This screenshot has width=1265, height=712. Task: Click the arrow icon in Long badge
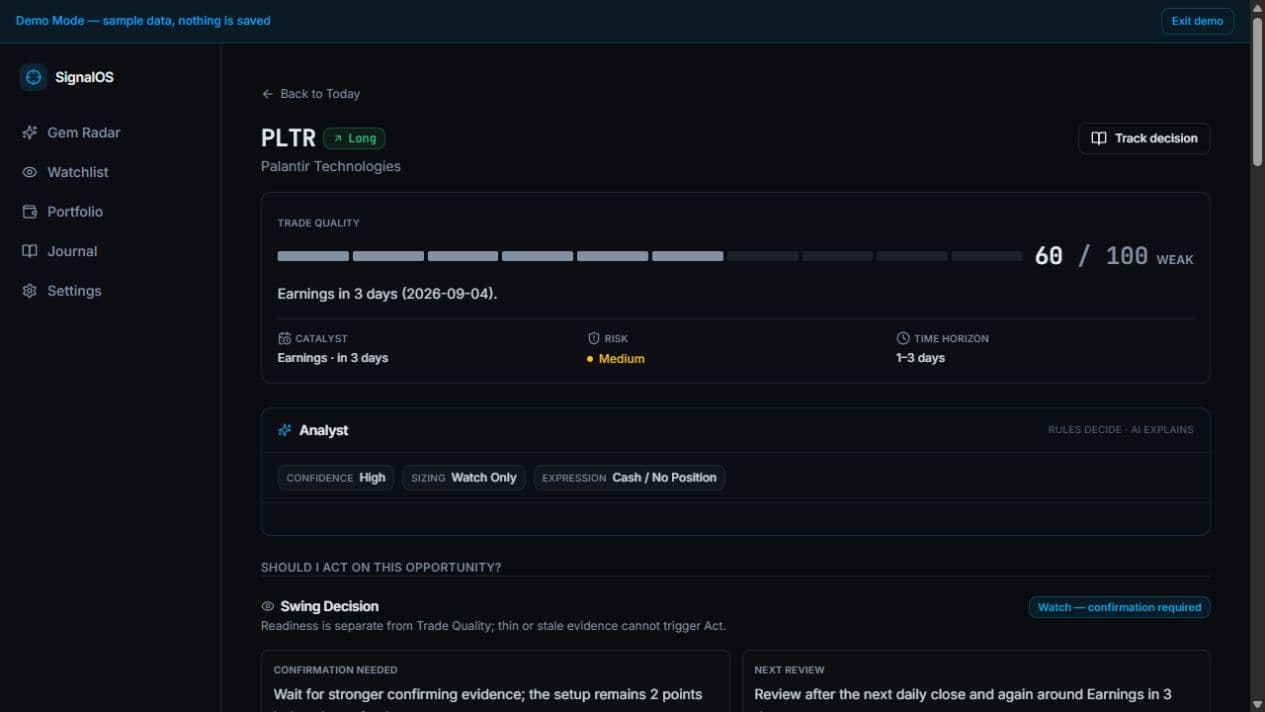338,138
